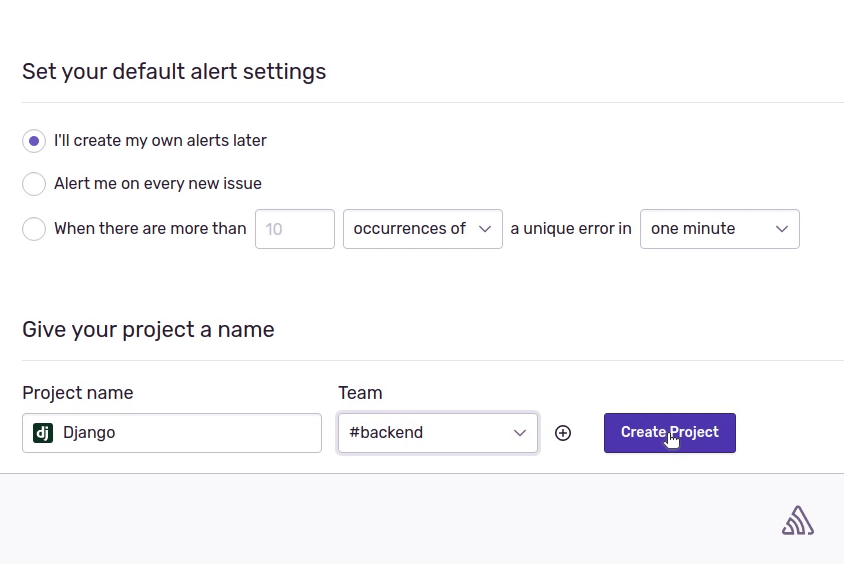This screenshot has height=564, width=844.
Task: Enable the "When there are more than" radio
Action: point(34,229)
